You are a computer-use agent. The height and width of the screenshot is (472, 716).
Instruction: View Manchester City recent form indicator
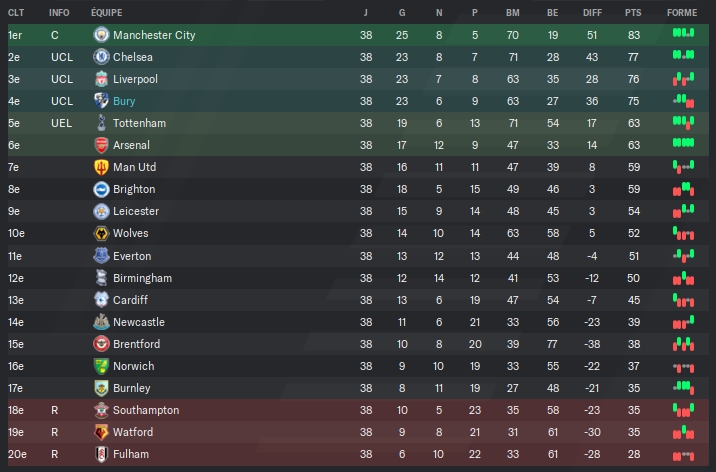coord(683,33)
